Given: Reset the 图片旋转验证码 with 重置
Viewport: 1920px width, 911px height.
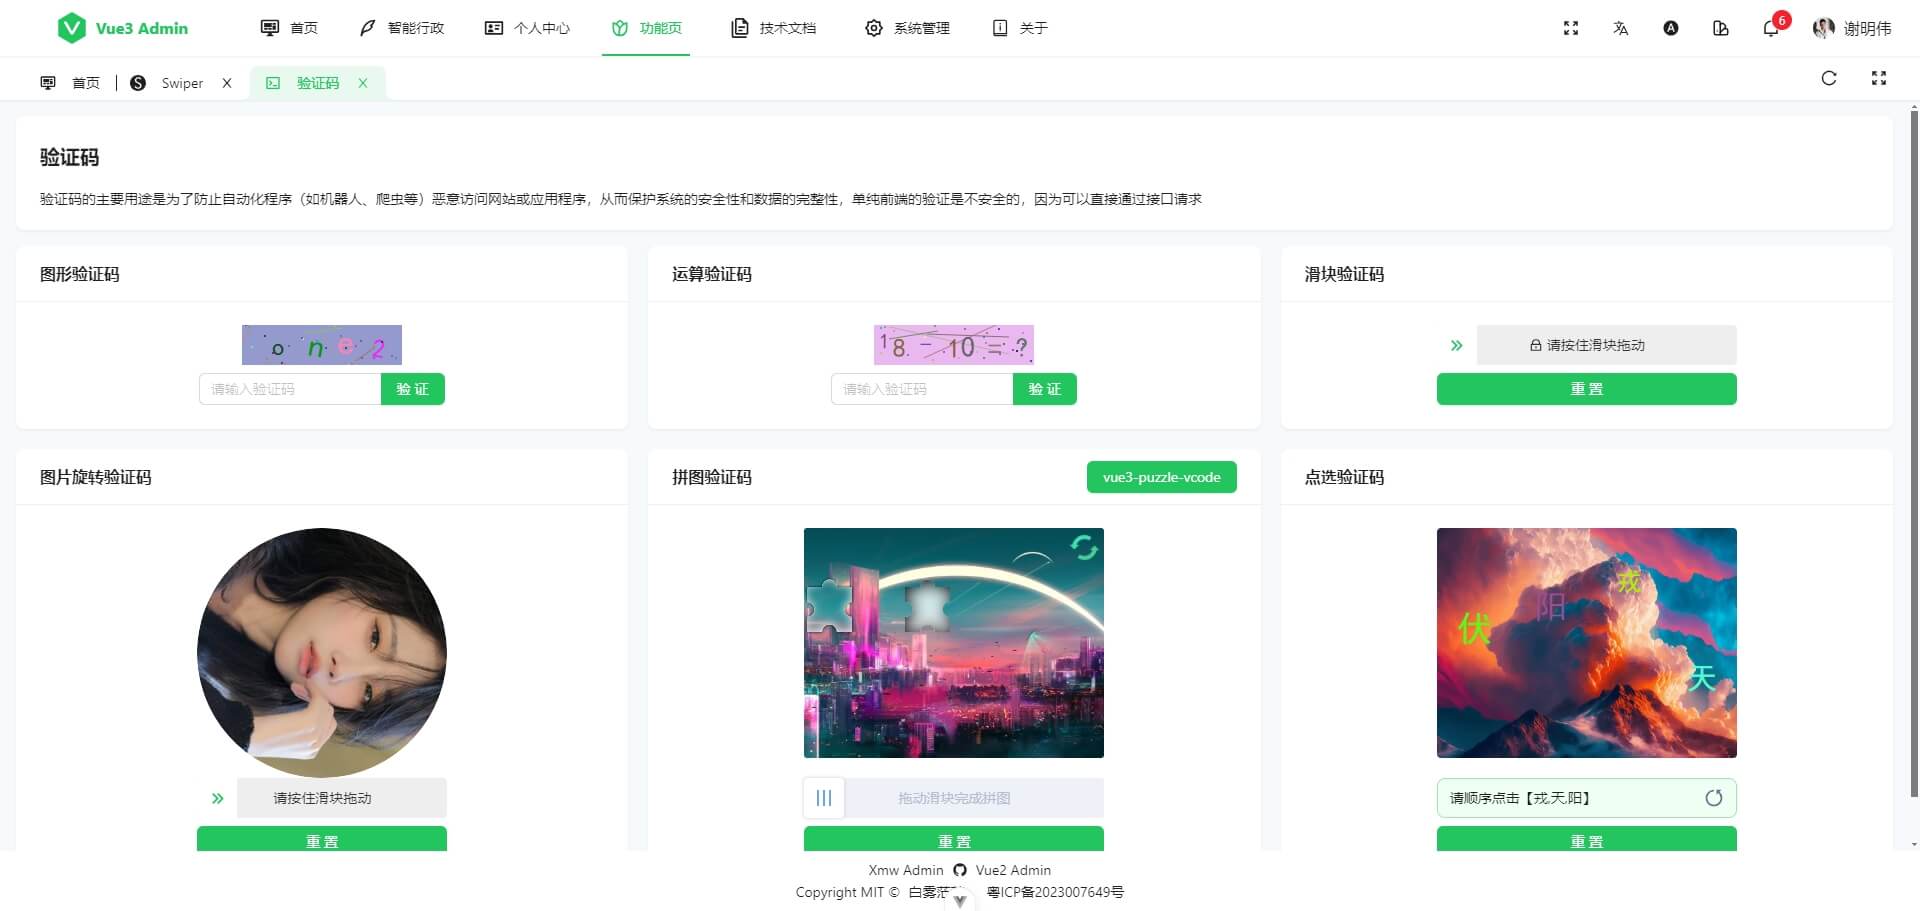Looking at the screenshot, I should click(x=322, y=839).
